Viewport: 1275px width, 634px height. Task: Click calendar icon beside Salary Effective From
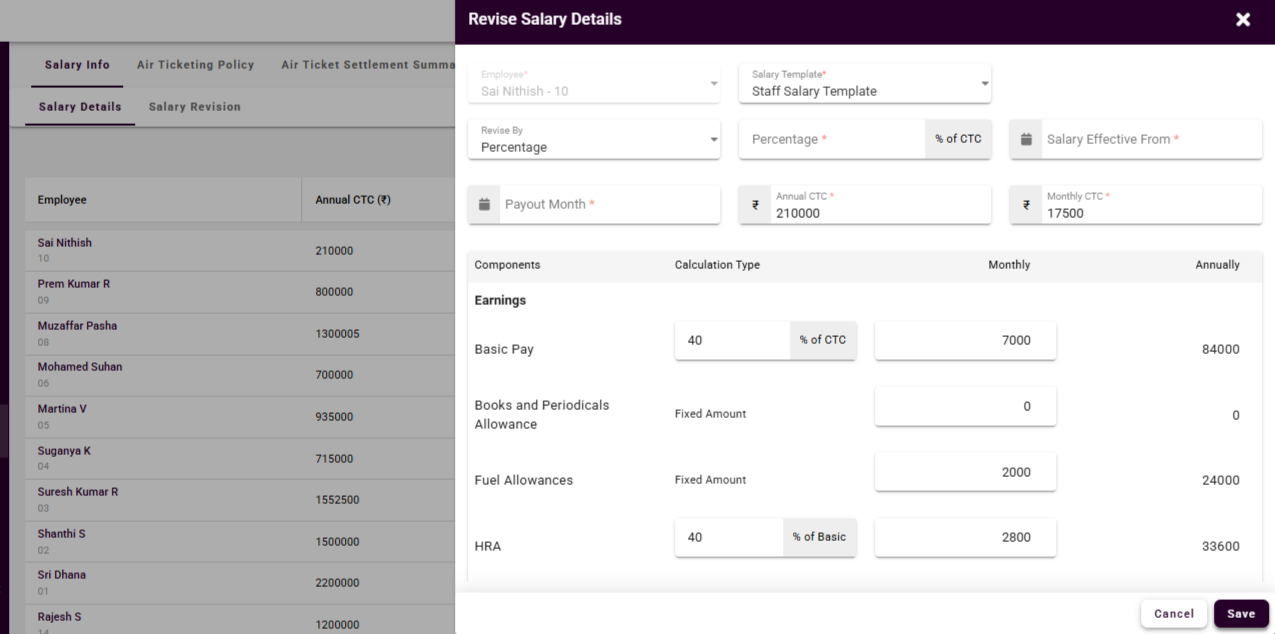(1026, 140)
